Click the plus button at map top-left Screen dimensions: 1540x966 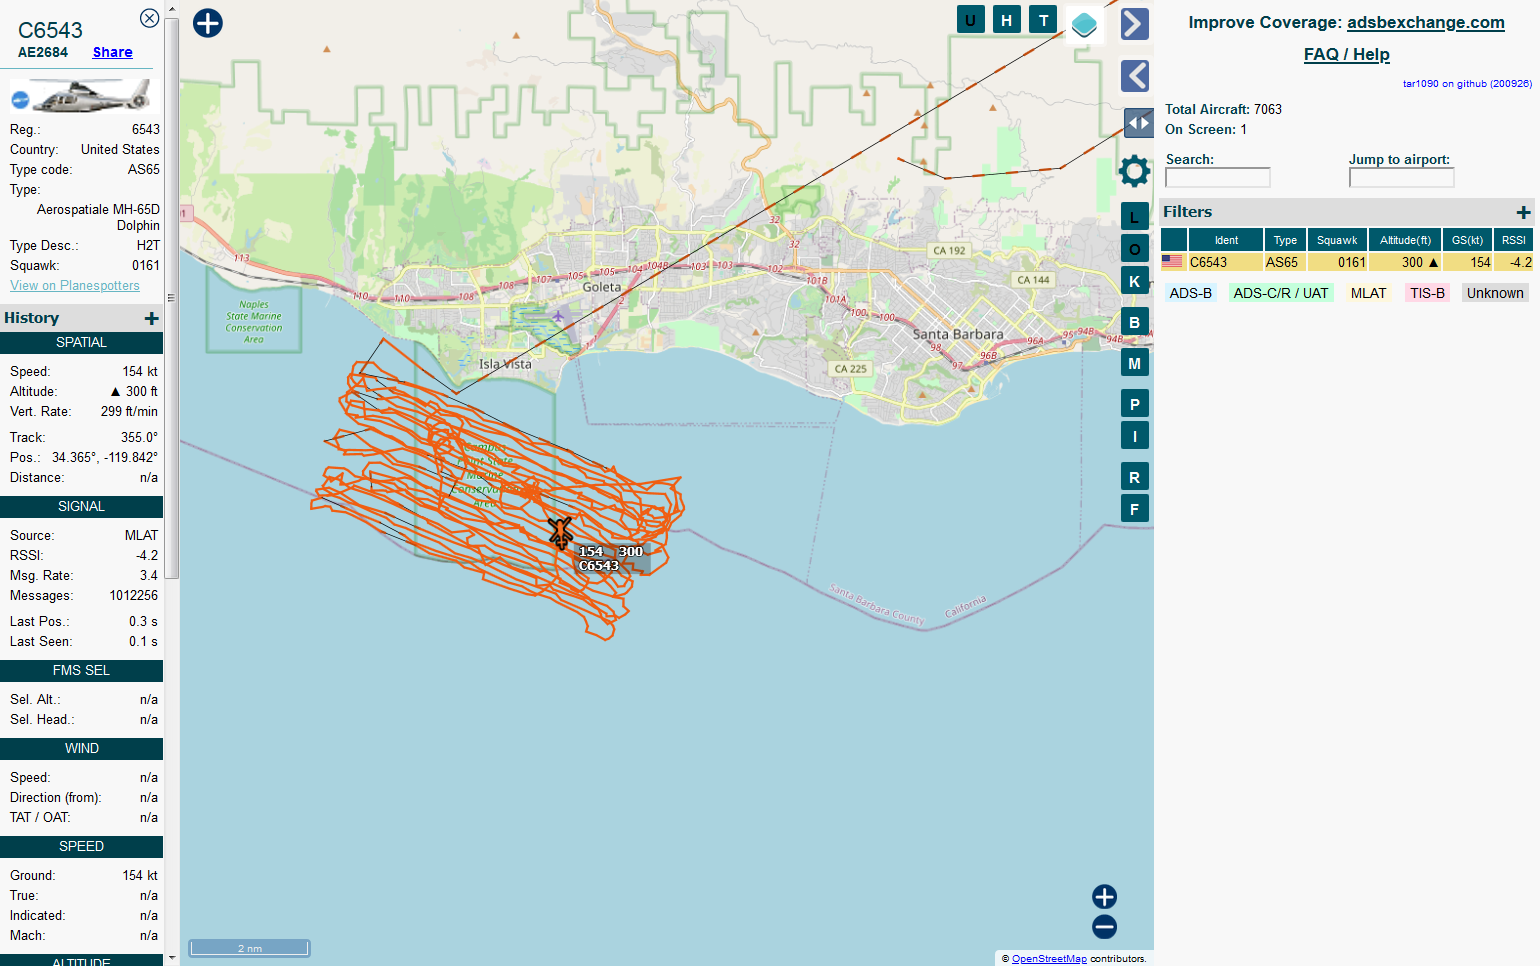click(x=208, y=23)
